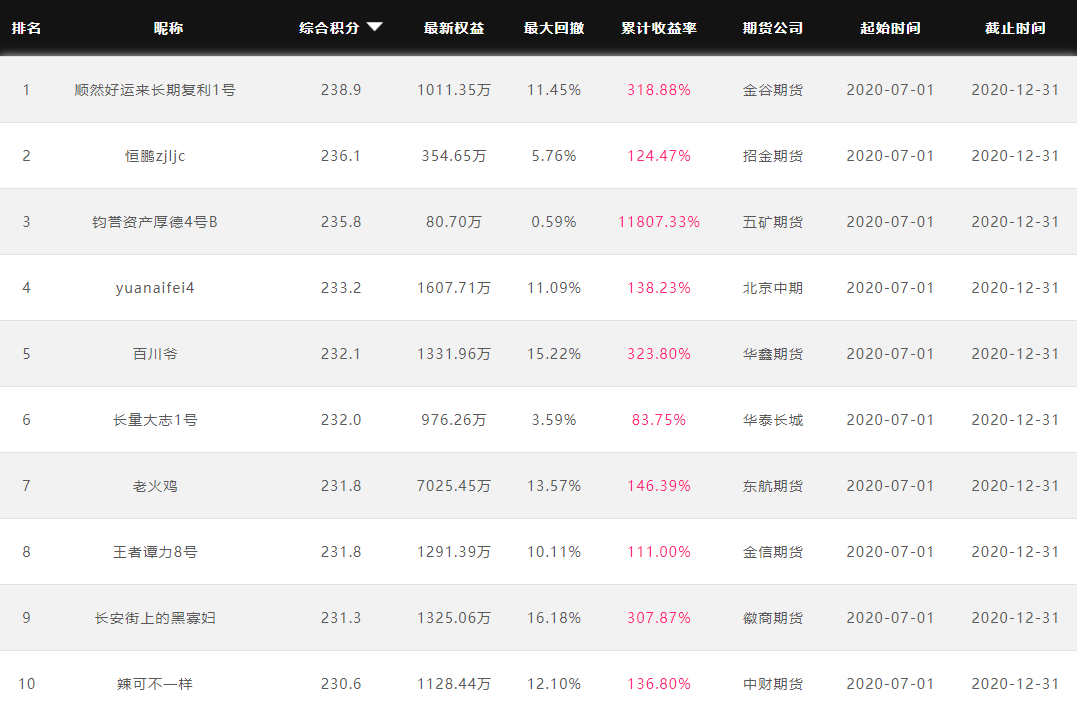1077x714 pixels.
Task: Open nickname 顺然好运来长期复利1号
Action: point(155,90)
